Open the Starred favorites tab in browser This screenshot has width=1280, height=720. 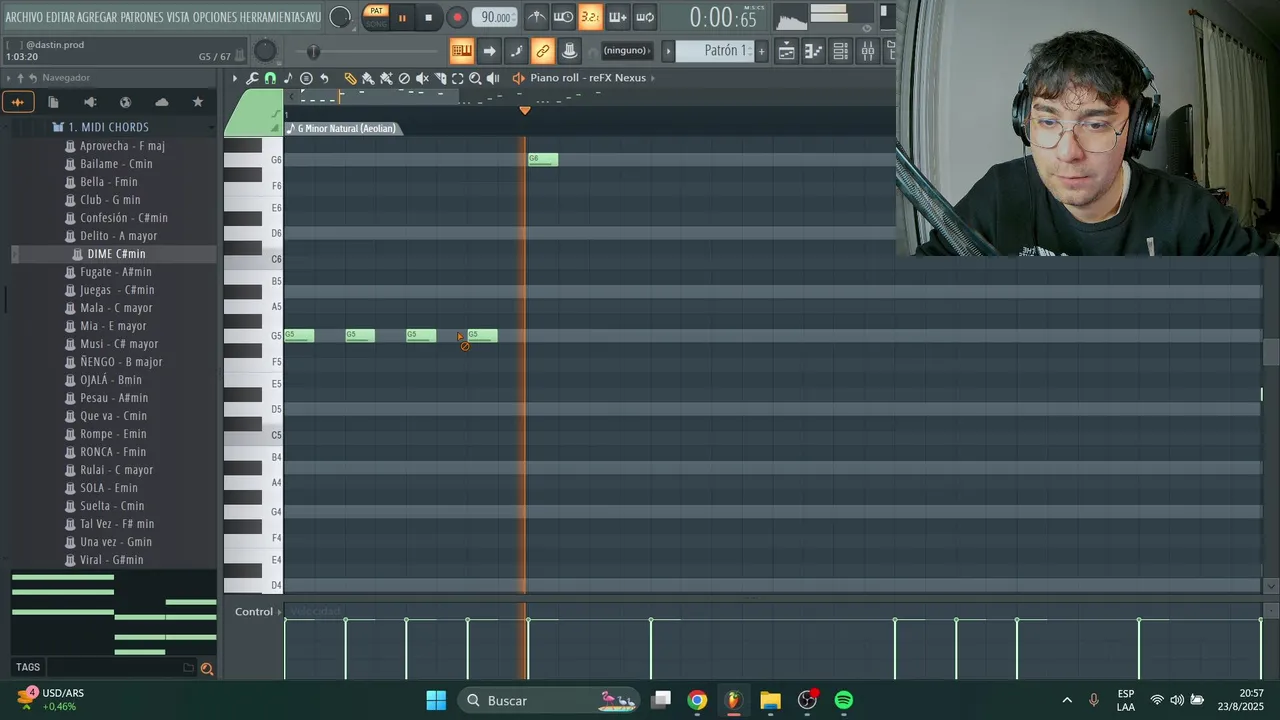(197, 102)
